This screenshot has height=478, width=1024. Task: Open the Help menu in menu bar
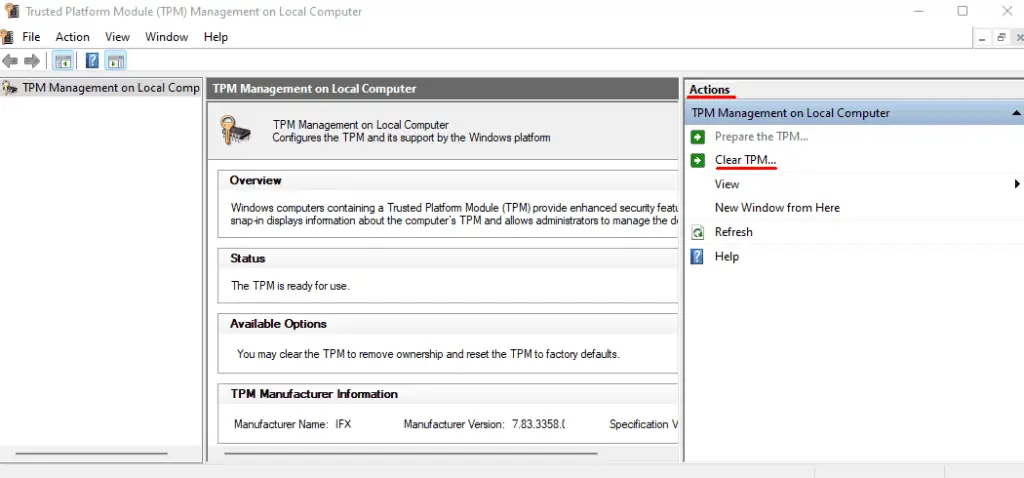click(216, 37)
